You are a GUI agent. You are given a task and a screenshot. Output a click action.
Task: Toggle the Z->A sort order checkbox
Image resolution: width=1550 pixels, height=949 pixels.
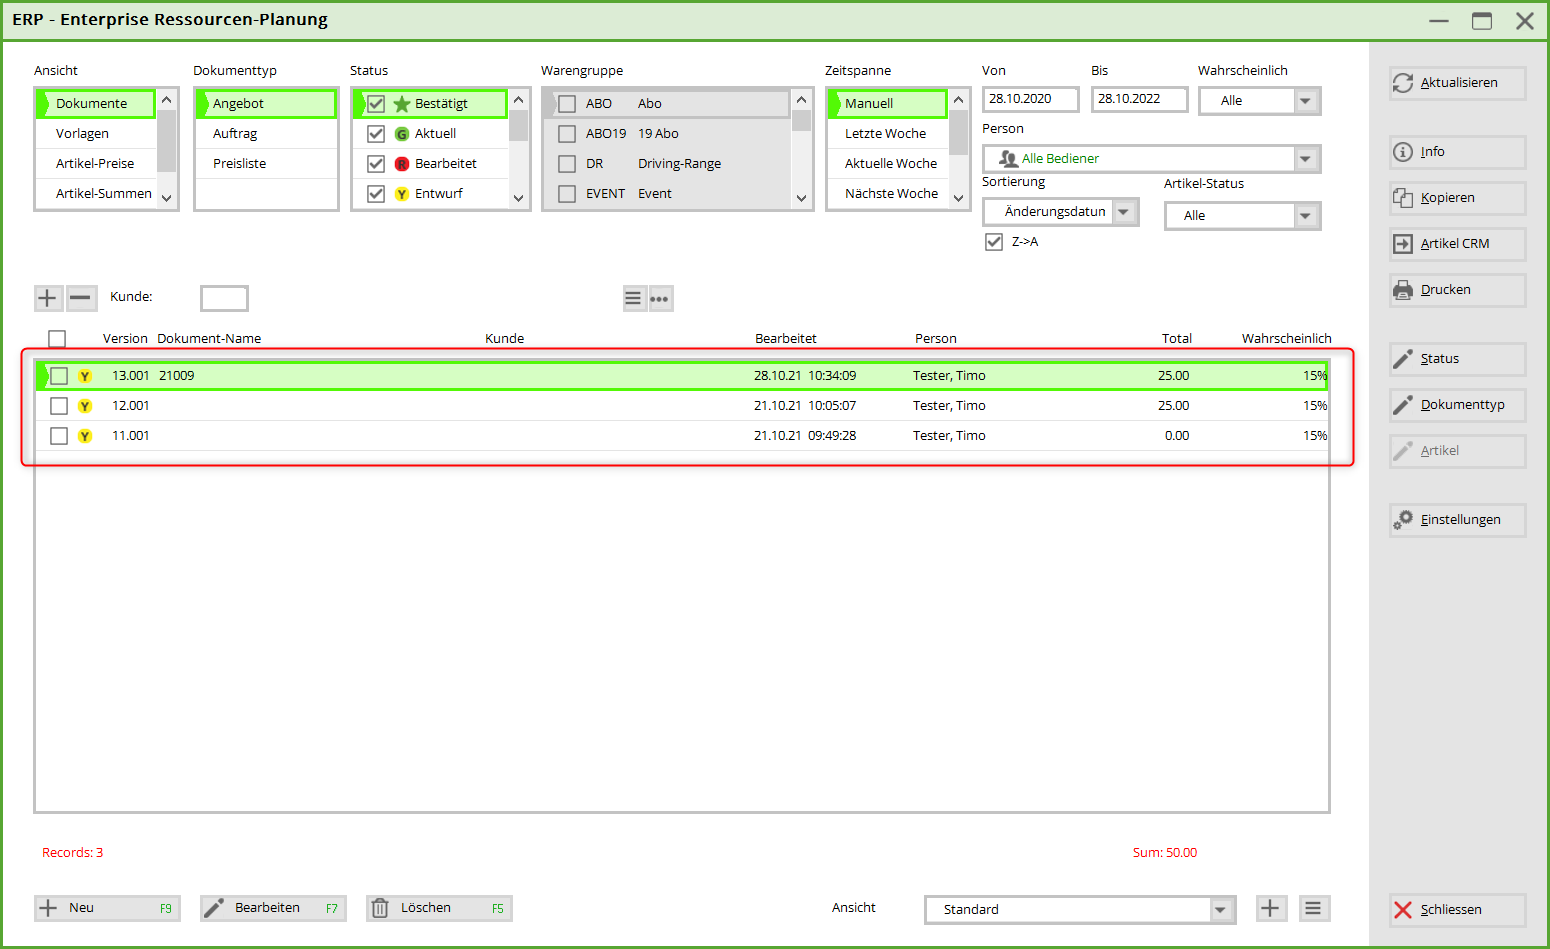[x=994, y=242]
